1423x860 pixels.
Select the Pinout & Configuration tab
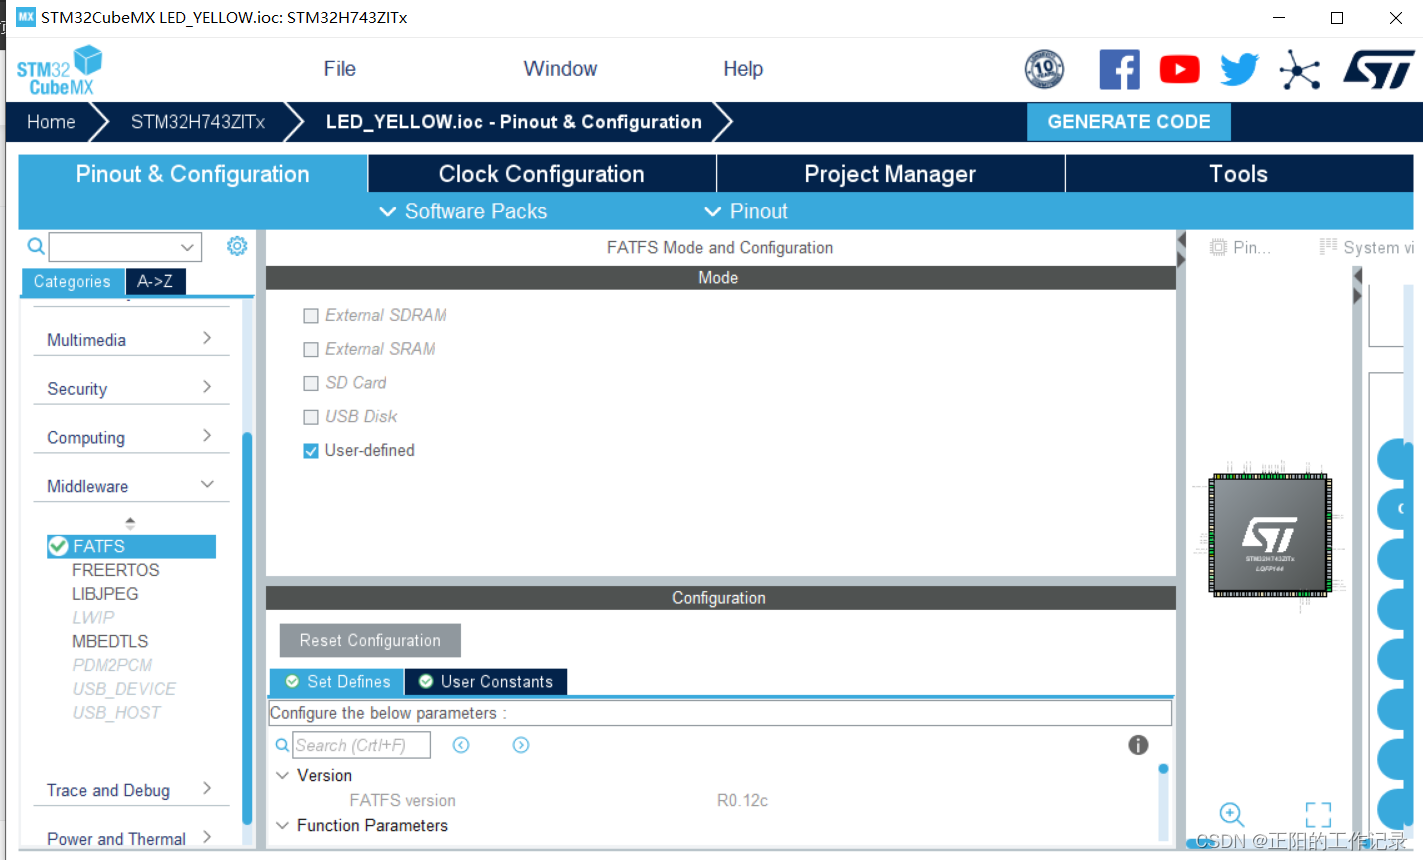pos(193,174)
